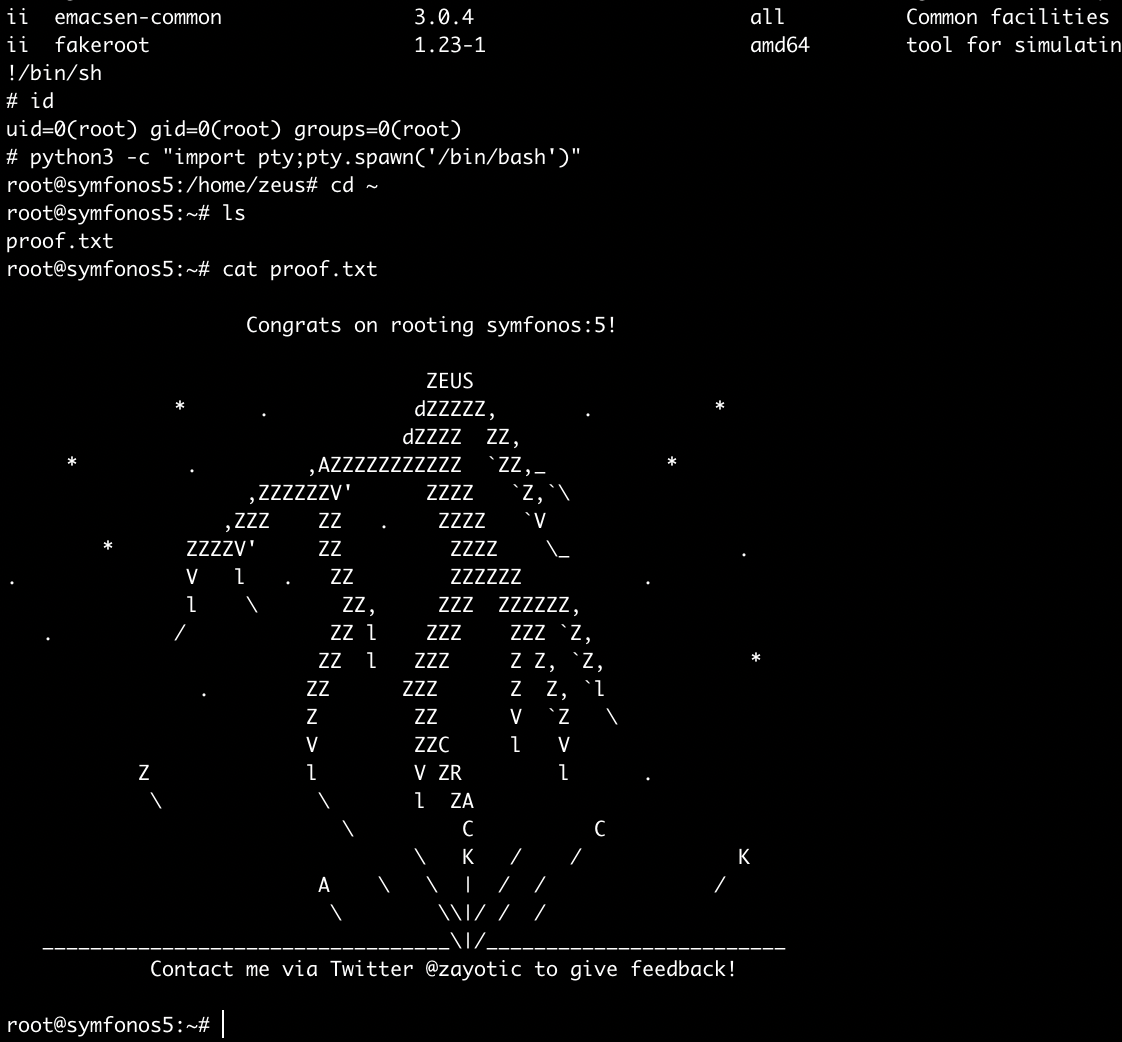Click the 3.0.4 version number
The width and height of the screenshot is (1122, 1042).
click(x=443, y=17)
